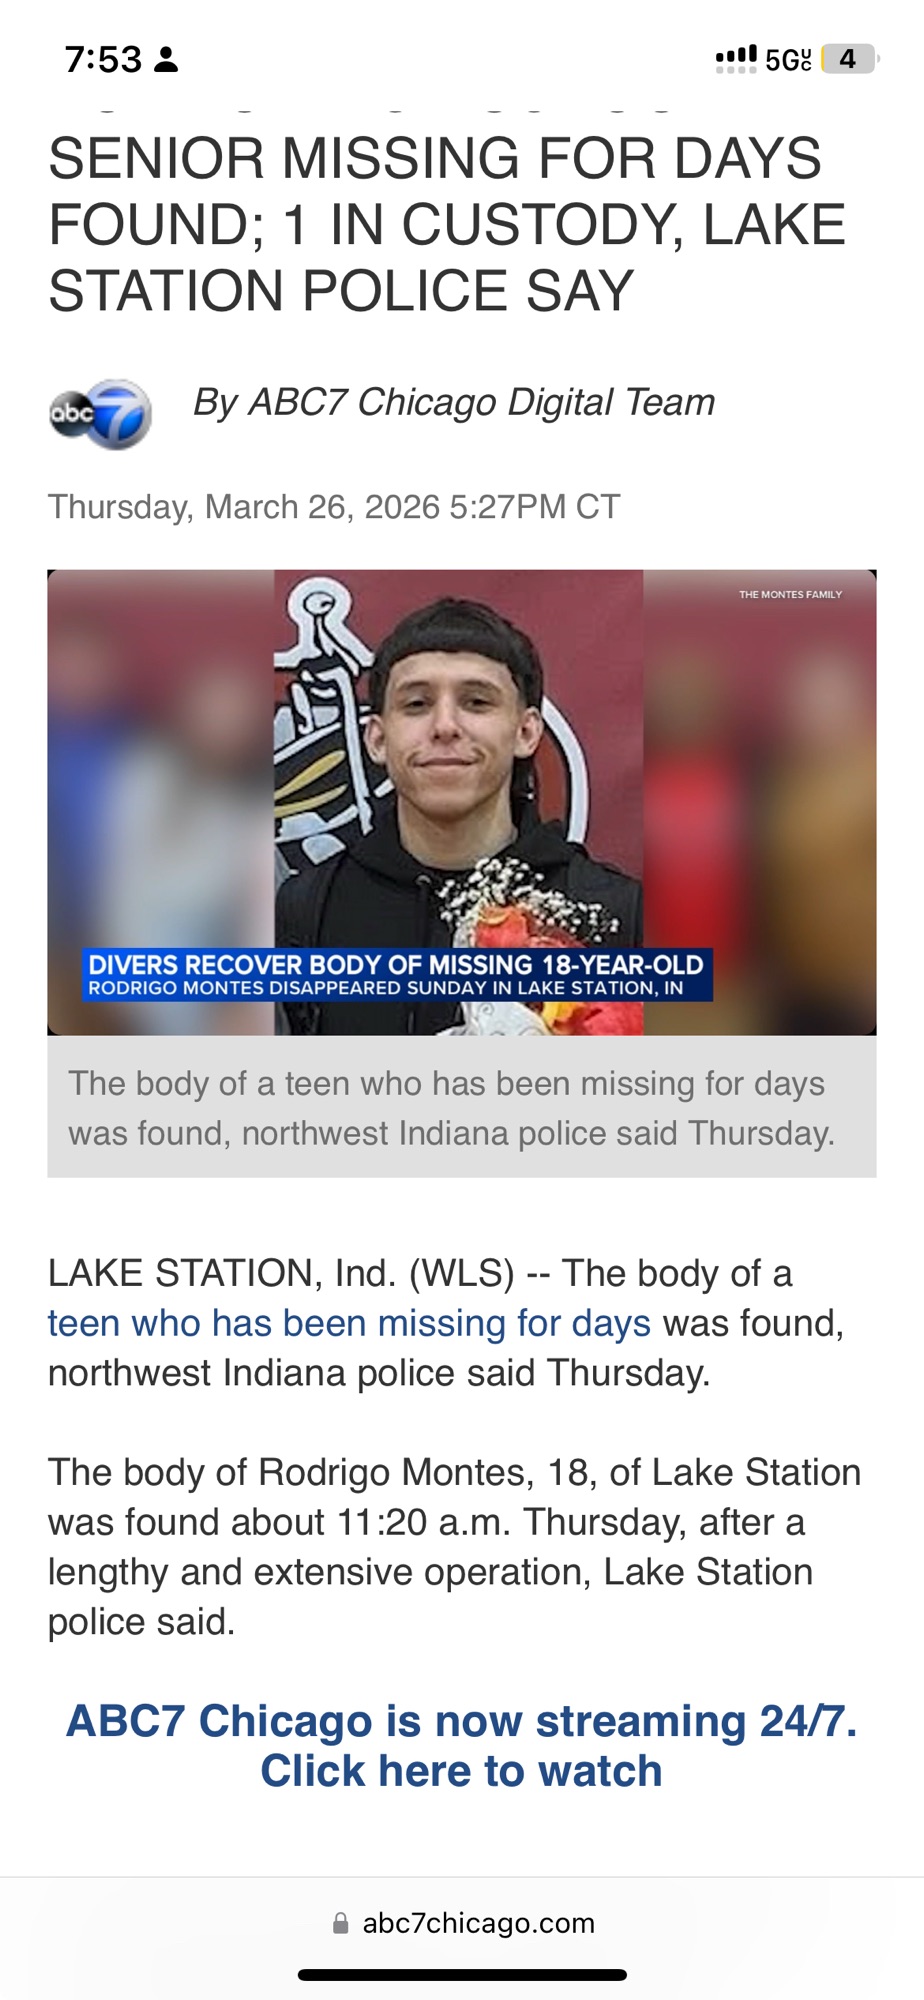The width and height of the screenshot is (924, 2000).
Task: Tap the "Divers recover body" banner on image
Action: [397, 975]
